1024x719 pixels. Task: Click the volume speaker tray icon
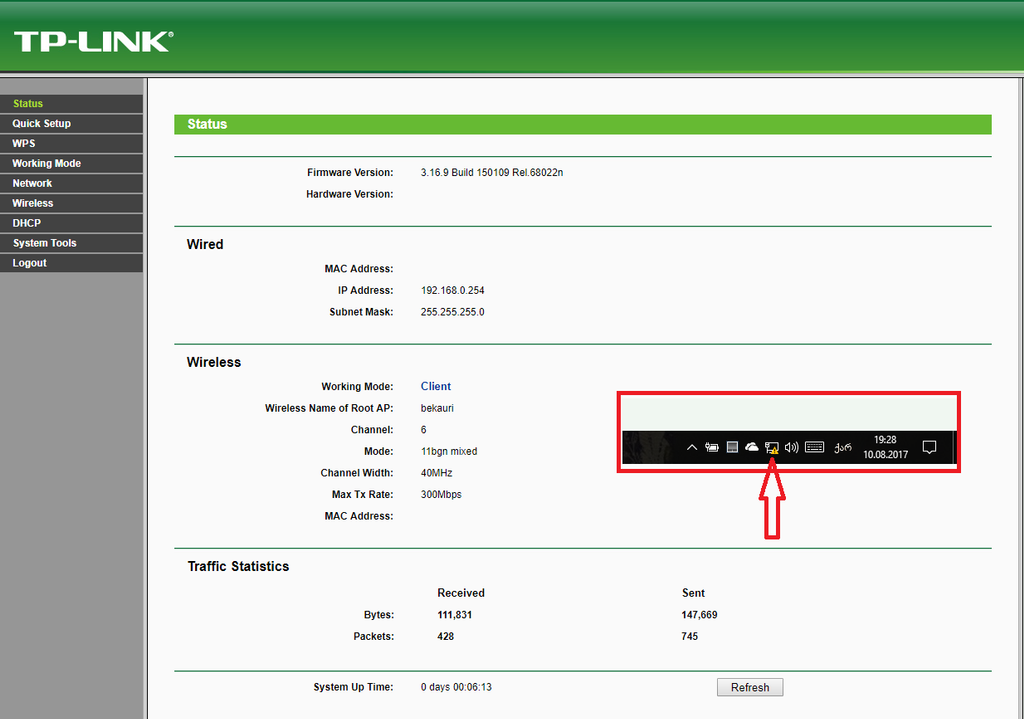pos(792,447)
